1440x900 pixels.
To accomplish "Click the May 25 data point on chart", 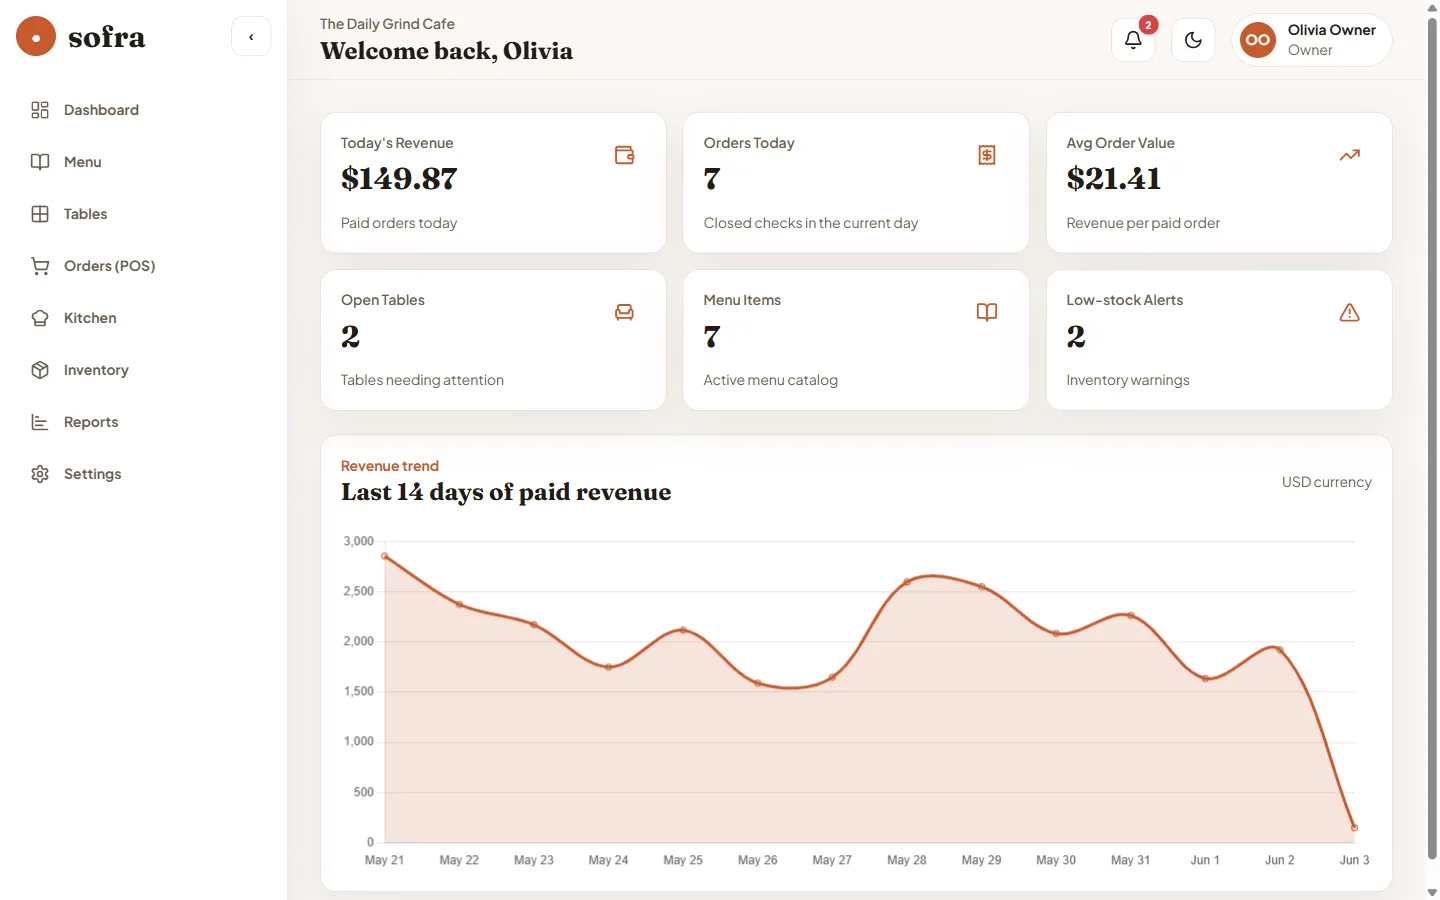I will [683, 630].
